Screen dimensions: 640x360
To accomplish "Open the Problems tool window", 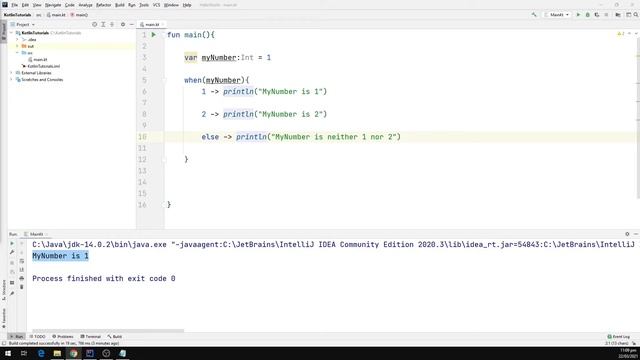I will 63,337.
